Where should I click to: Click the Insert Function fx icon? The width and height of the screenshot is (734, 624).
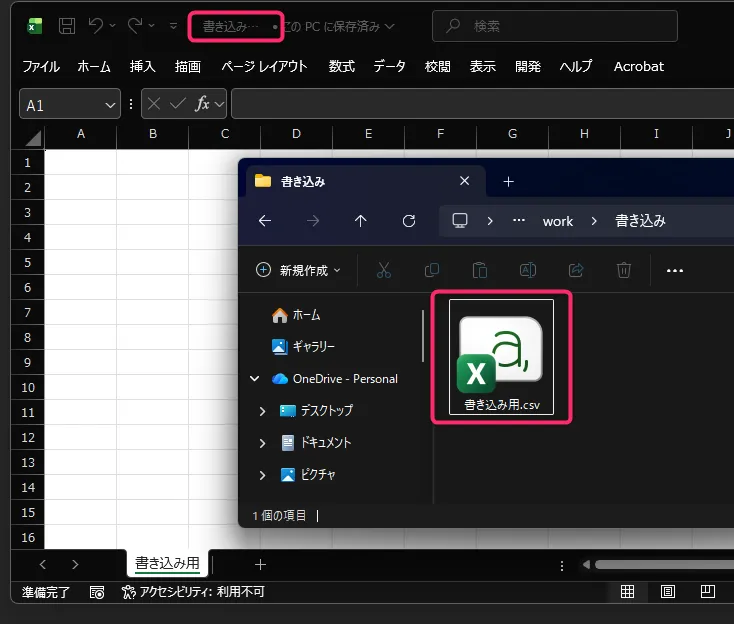202,103
